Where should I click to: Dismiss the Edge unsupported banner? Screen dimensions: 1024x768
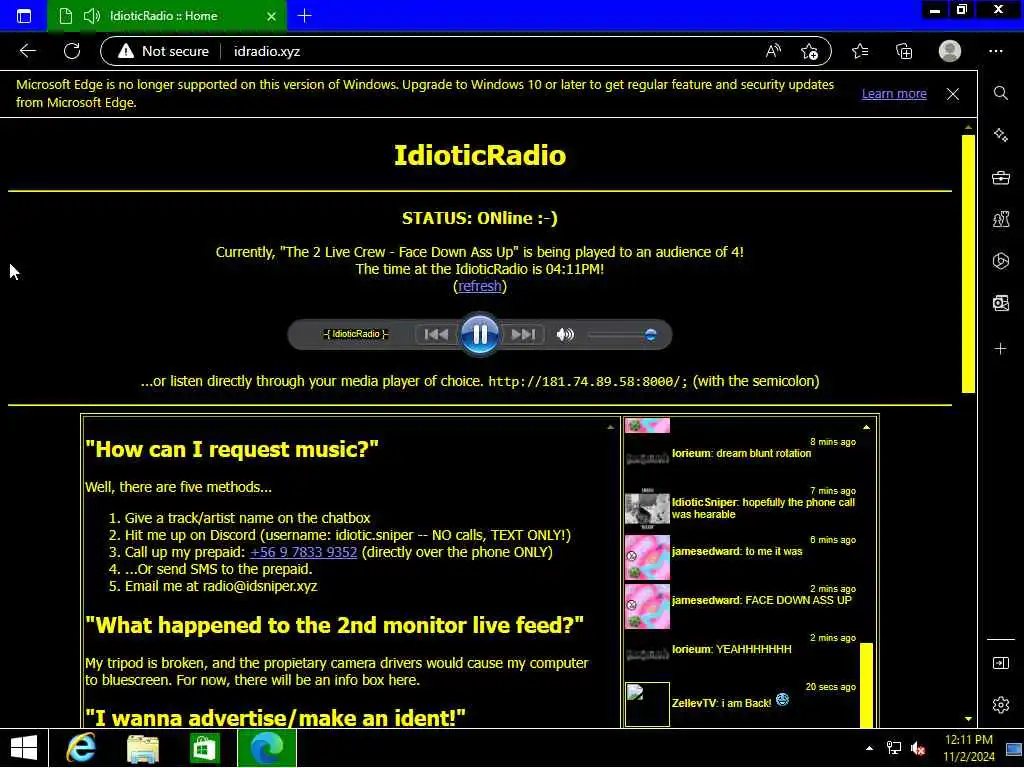(953, 94)
